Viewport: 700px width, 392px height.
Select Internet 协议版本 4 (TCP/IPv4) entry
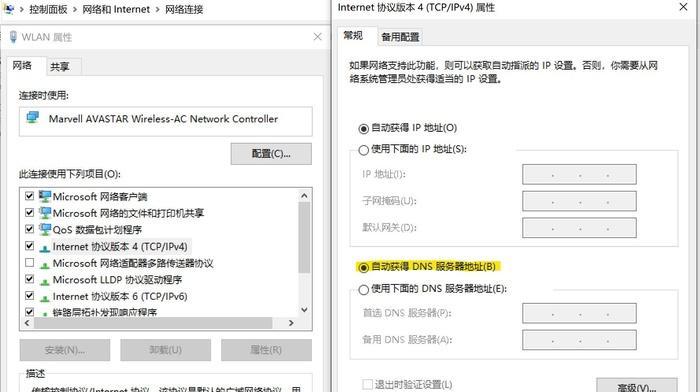coord(120,246)
